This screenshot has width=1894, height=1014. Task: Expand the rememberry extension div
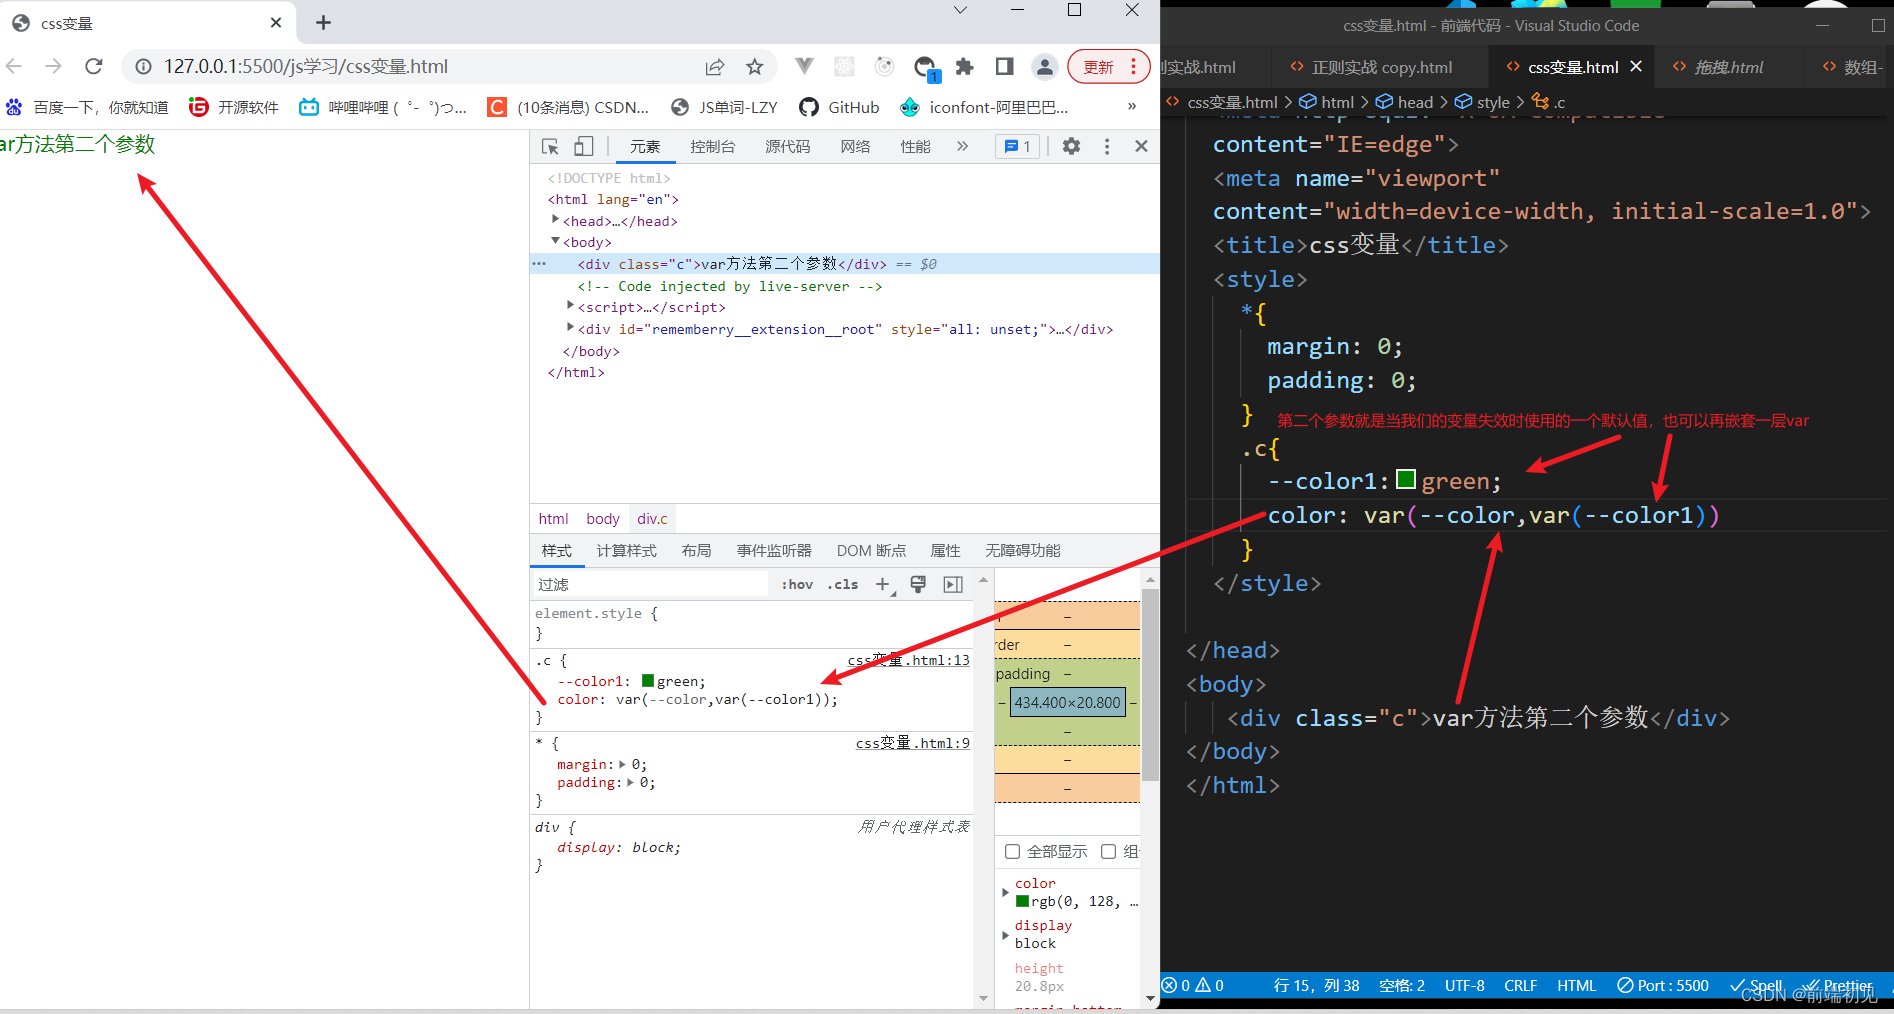pyautogui.click(x=570, y=327)
